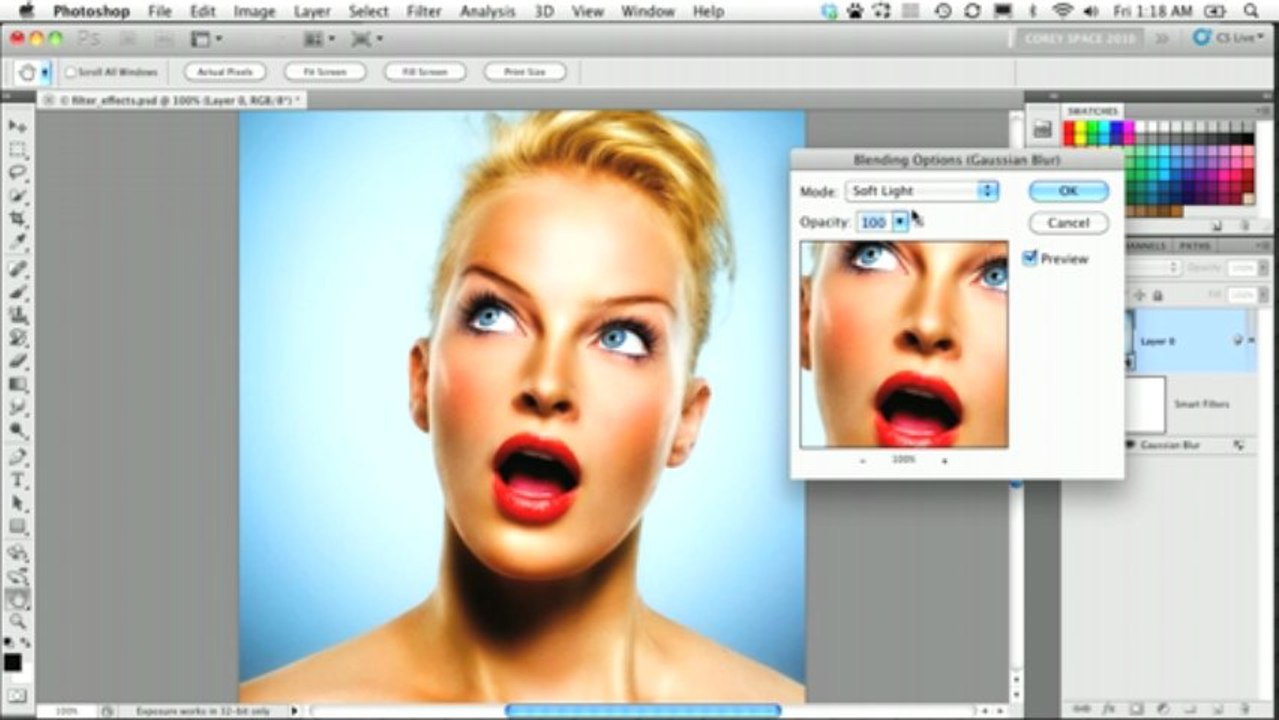This screenshot has width=1279, height=720.
Task: Select the Gradient tool
Action: 17,385
